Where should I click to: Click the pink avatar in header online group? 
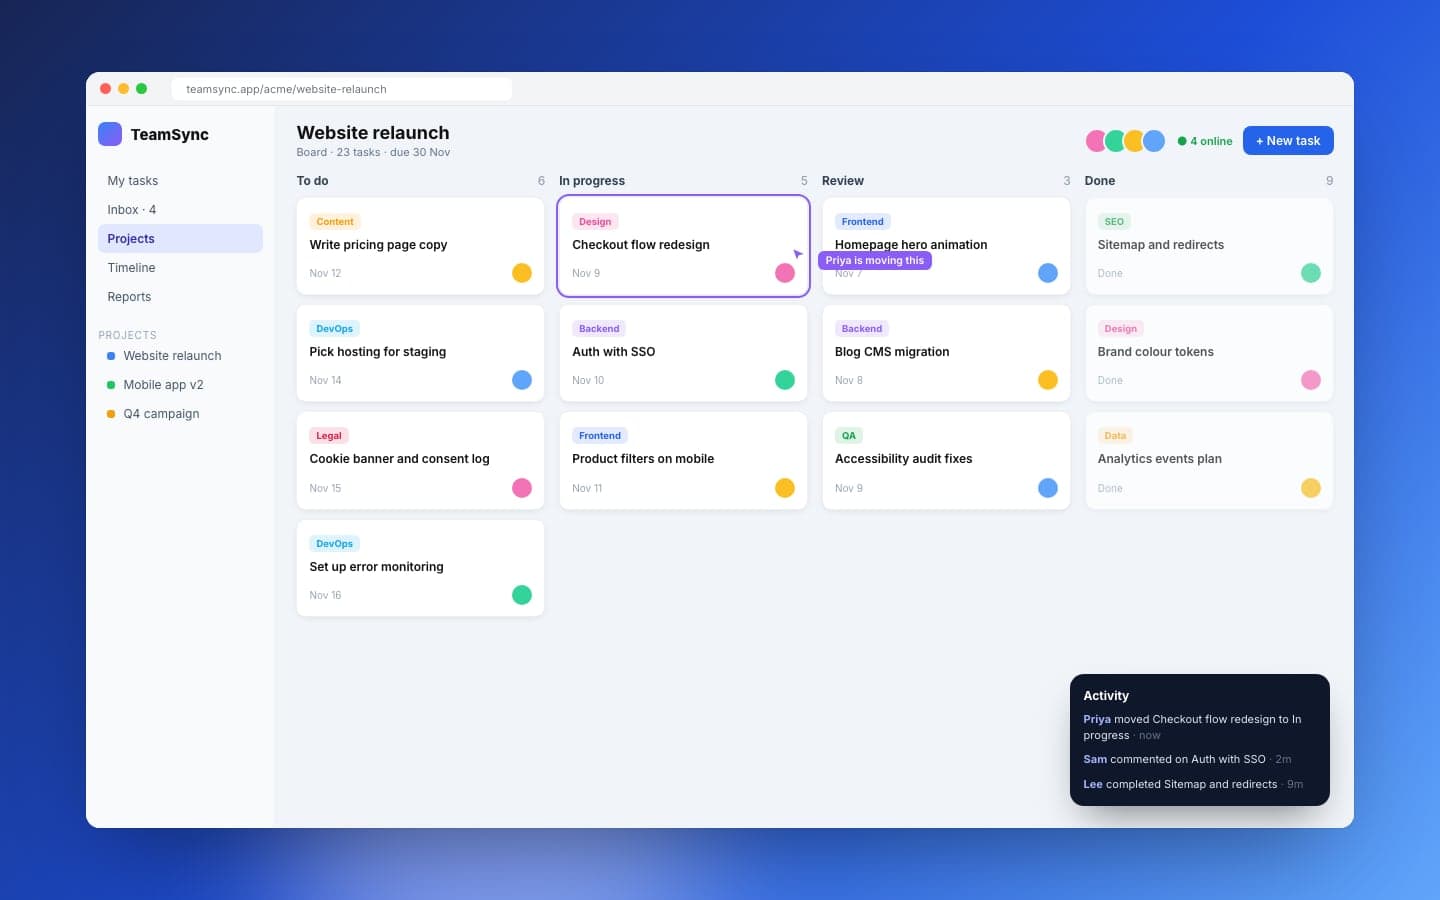point(1097,141)
